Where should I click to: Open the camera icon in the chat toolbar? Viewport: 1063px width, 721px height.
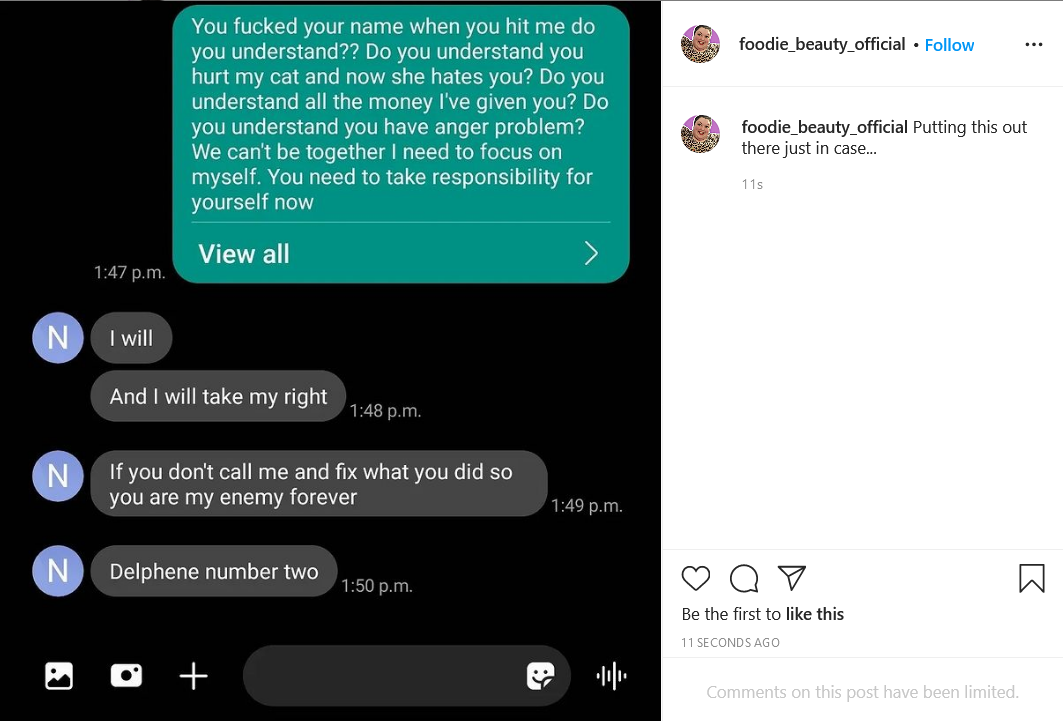pos(126,675)
